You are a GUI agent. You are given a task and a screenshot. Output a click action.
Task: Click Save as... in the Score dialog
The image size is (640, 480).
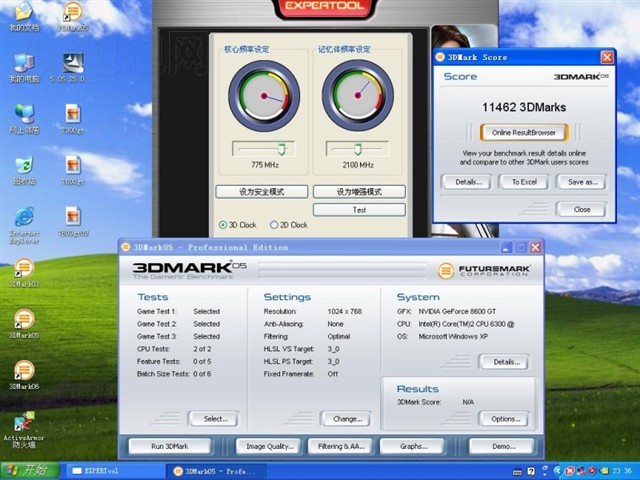click(583, 182)
